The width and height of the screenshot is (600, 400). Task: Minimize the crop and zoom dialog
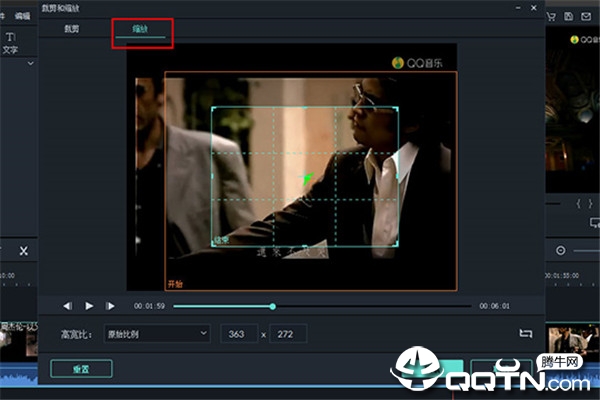point(518,8)
